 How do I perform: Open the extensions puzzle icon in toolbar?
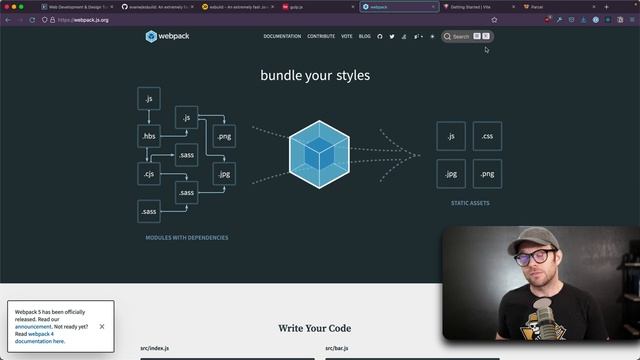tap(620, 20)
